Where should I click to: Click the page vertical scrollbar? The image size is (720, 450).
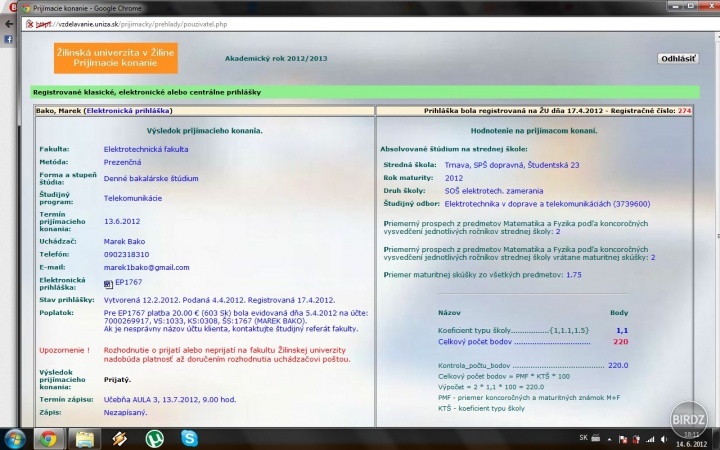[717, 230]
